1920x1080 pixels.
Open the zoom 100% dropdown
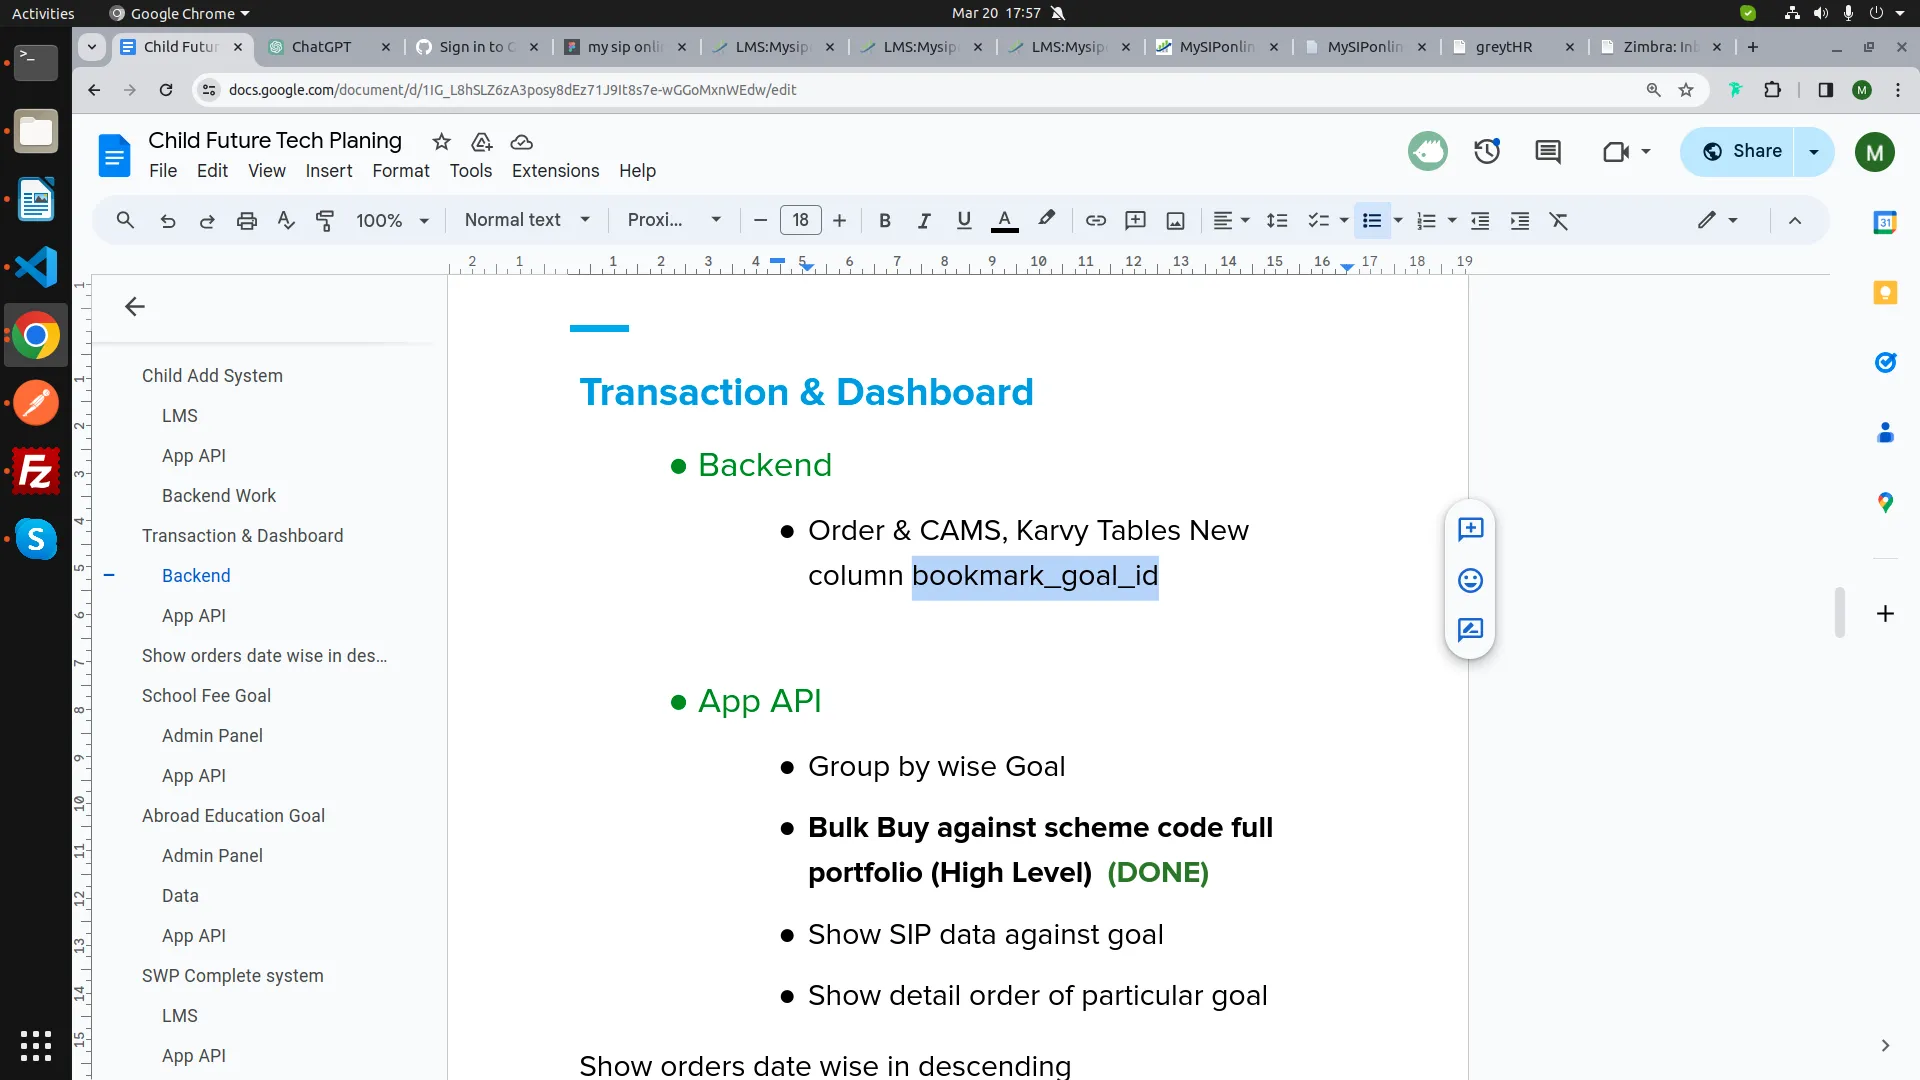(392, 221)
